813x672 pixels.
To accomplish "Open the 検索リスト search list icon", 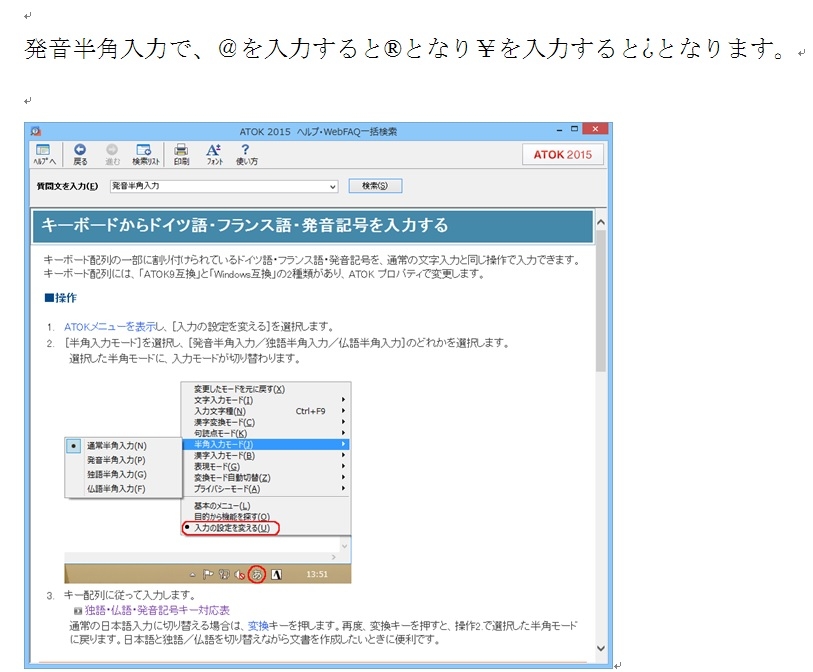I will pyautogui.click(x=145, y=155).
